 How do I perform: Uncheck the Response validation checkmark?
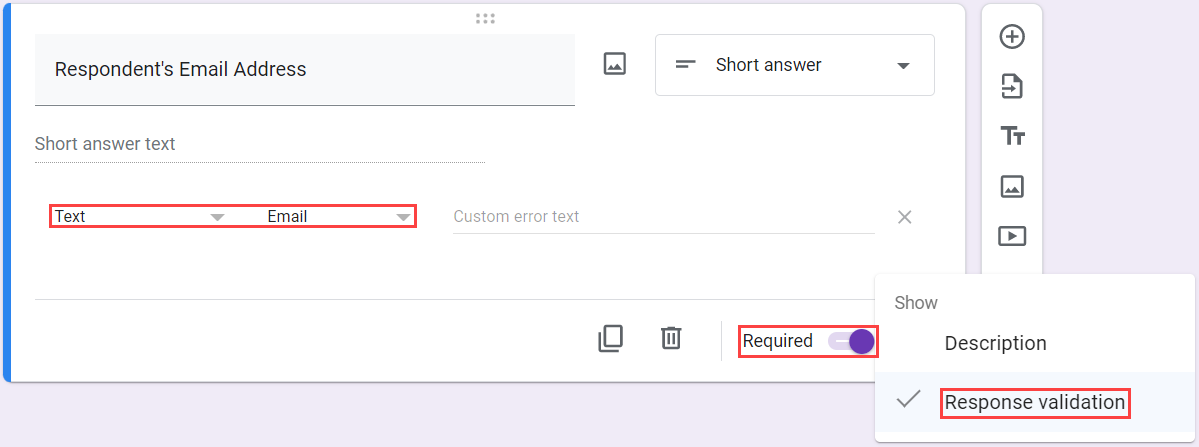point(908,399)
